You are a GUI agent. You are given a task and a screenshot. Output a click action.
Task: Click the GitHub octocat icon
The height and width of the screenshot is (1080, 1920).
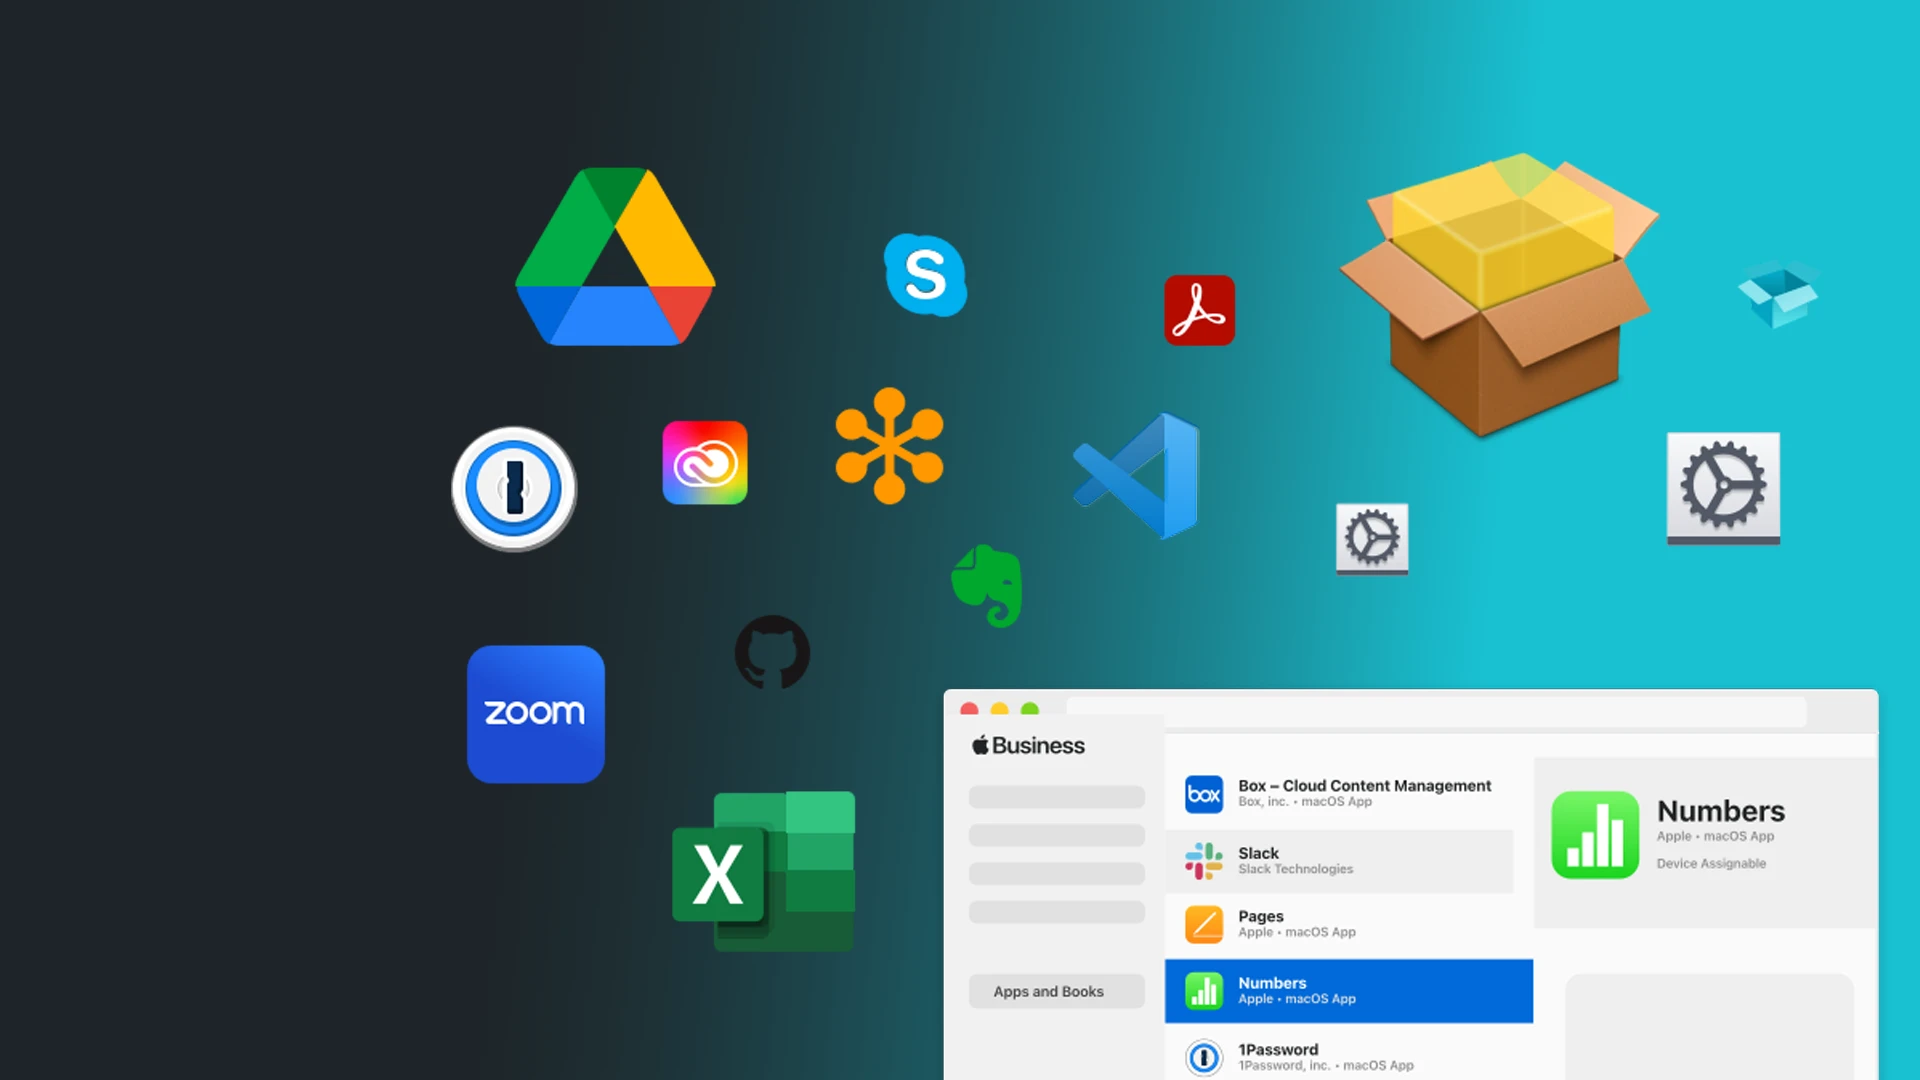click(x=771, y=652)
